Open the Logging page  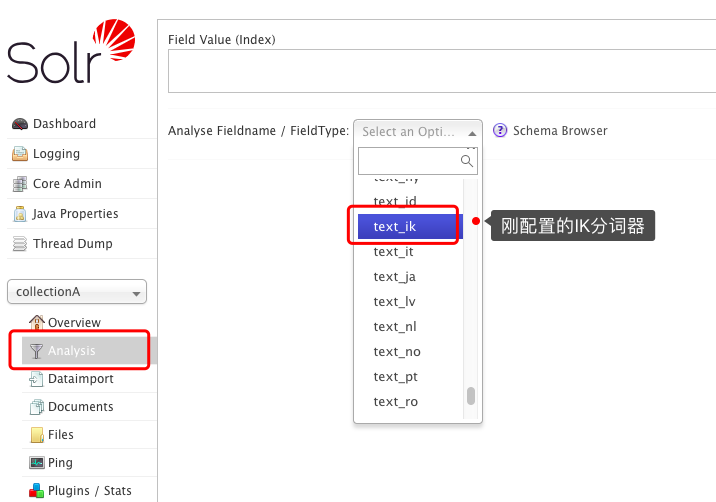56,154
